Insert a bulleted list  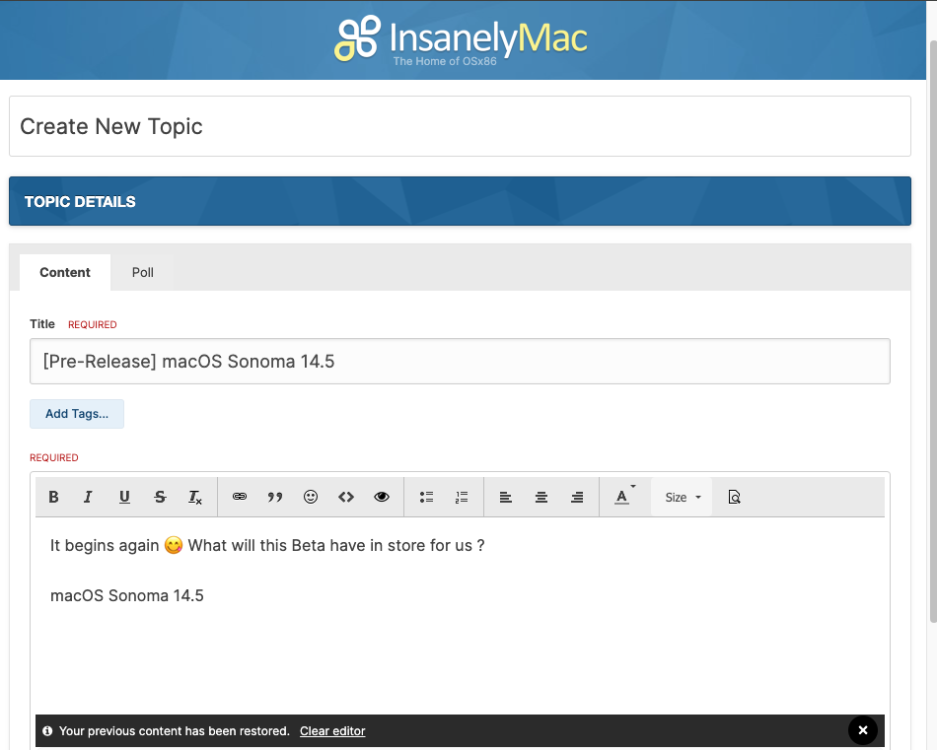tap(426, 497)
